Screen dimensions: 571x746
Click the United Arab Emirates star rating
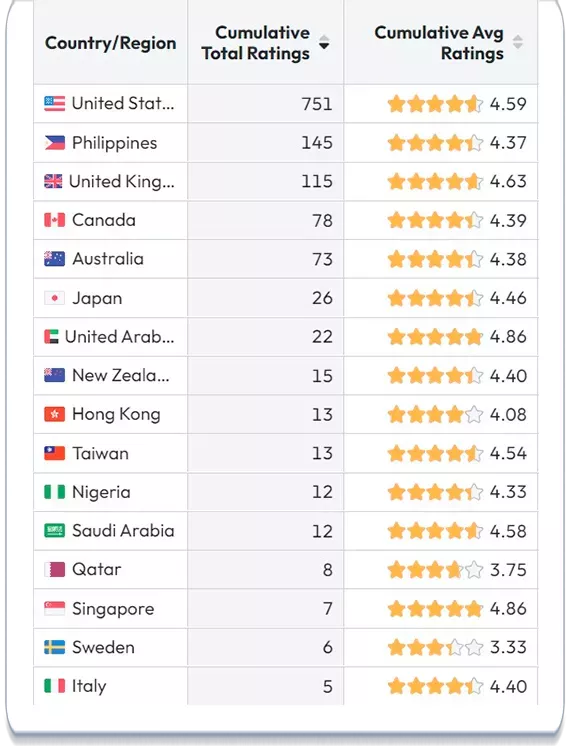(435, 337)
